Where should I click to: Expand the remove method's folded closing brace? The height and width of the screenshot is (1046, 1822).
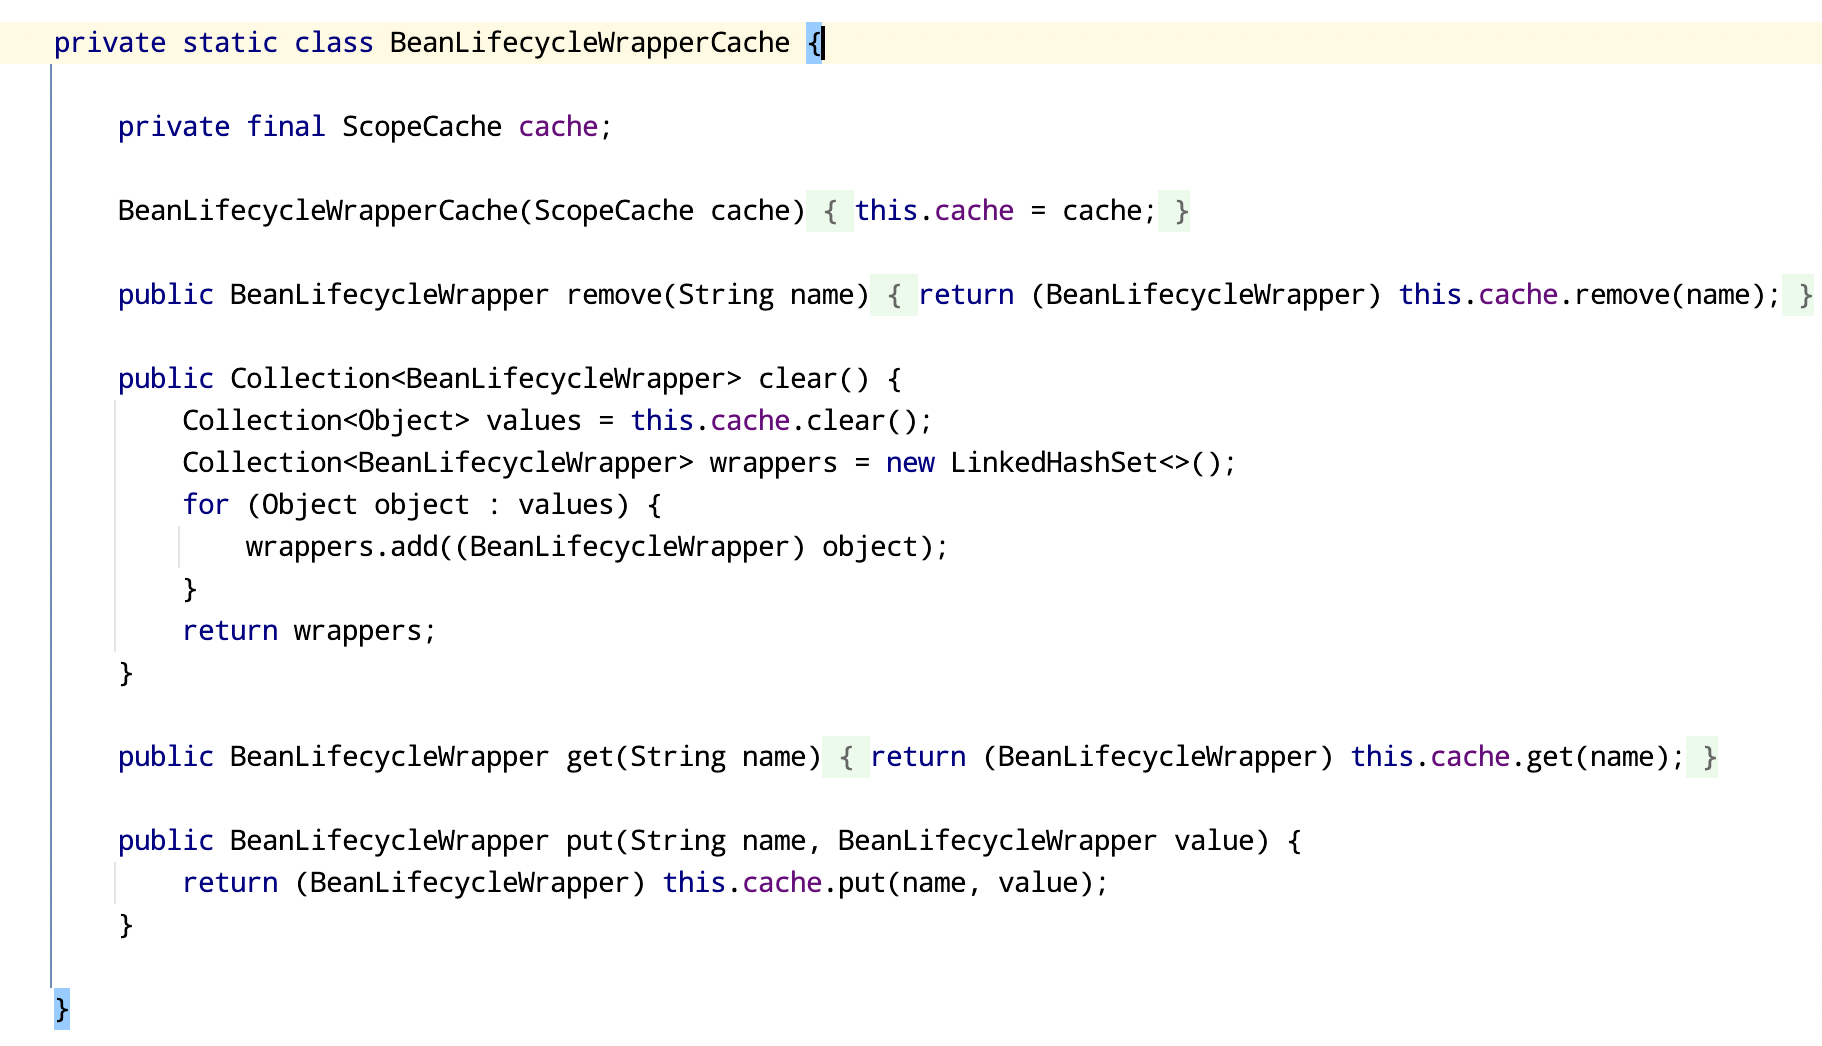tap(1798, 295)
